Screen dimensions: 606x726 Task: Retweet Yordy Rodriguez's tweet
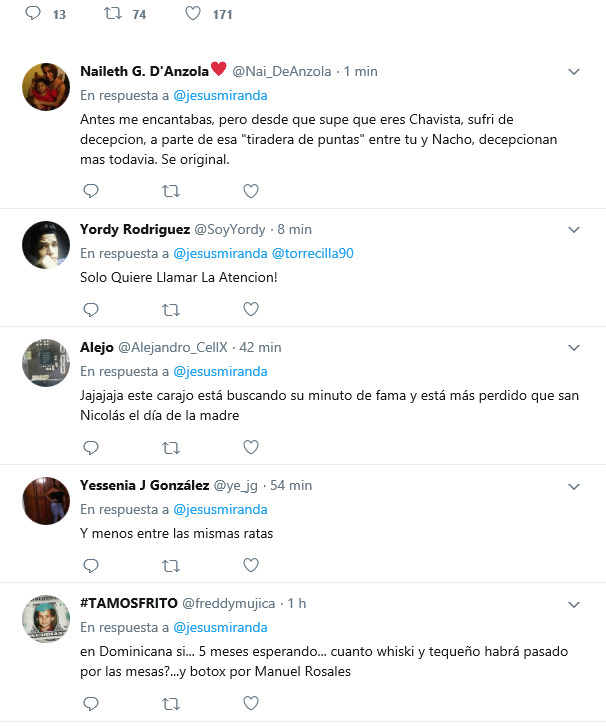pyautogui.click(x=170, y=309)
